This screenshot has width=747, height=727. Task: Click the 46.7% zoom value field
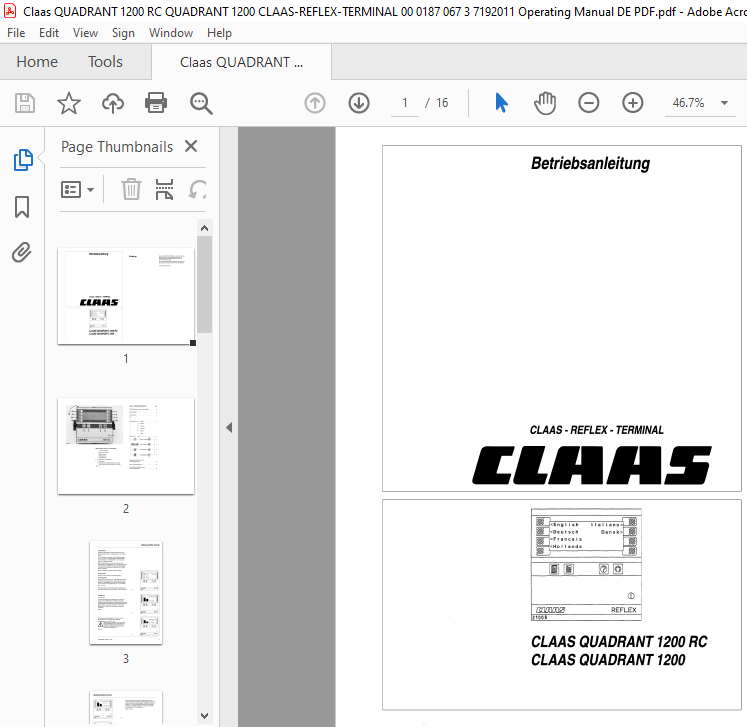688,103
